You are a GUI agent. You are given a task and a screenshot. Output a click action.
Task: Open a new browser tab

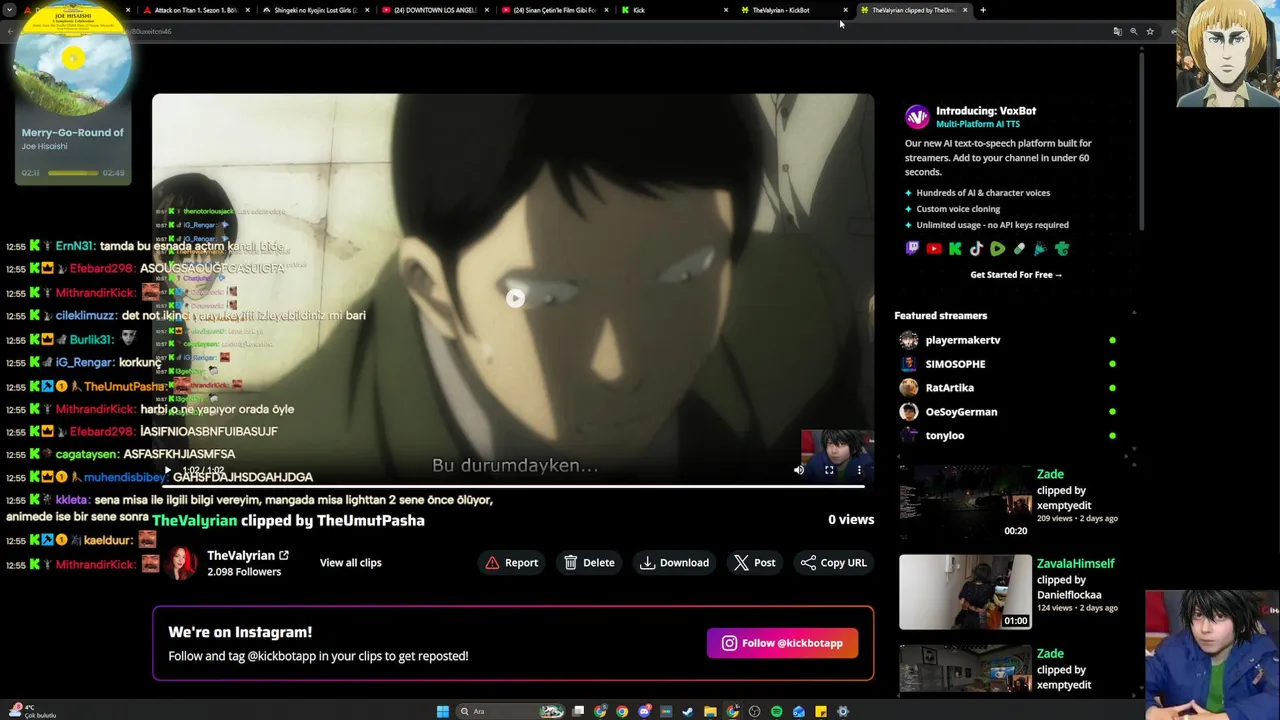(983, 10)
